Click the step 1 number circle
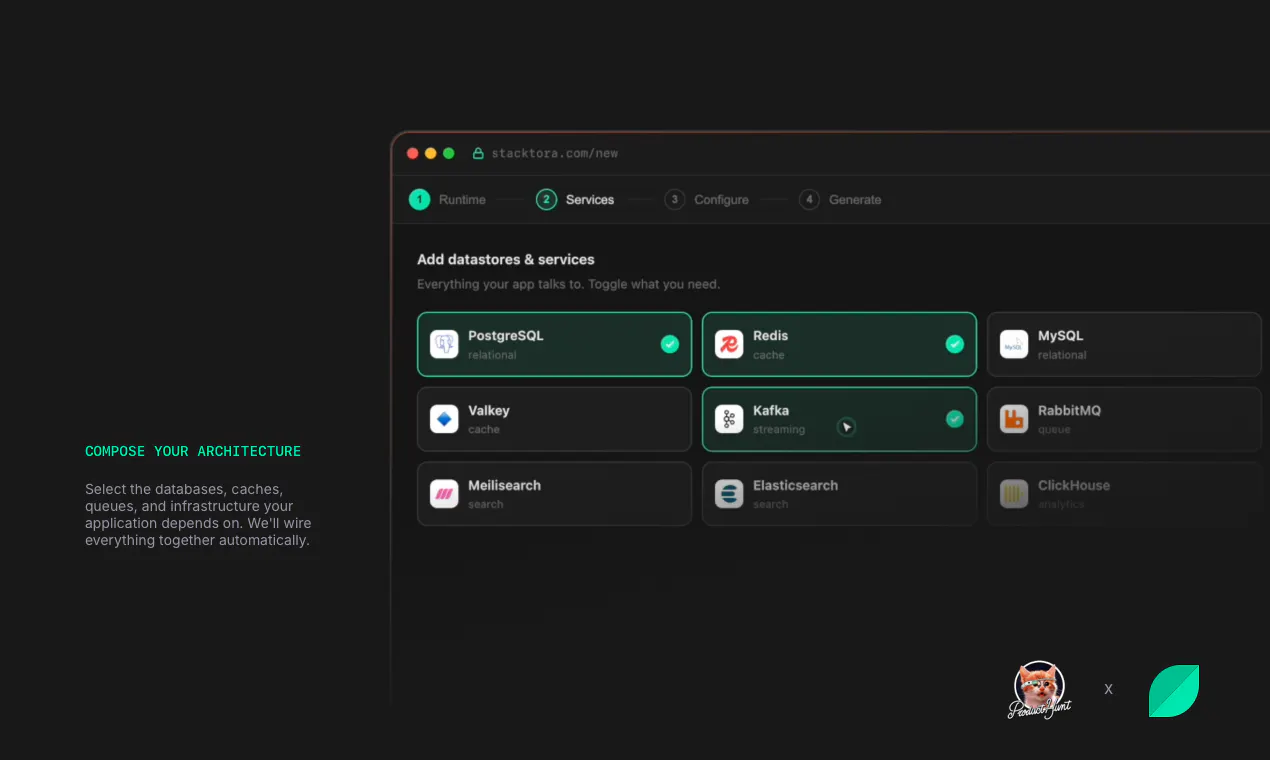Screen dimensions: 1270x760 (x=419, y=200)
